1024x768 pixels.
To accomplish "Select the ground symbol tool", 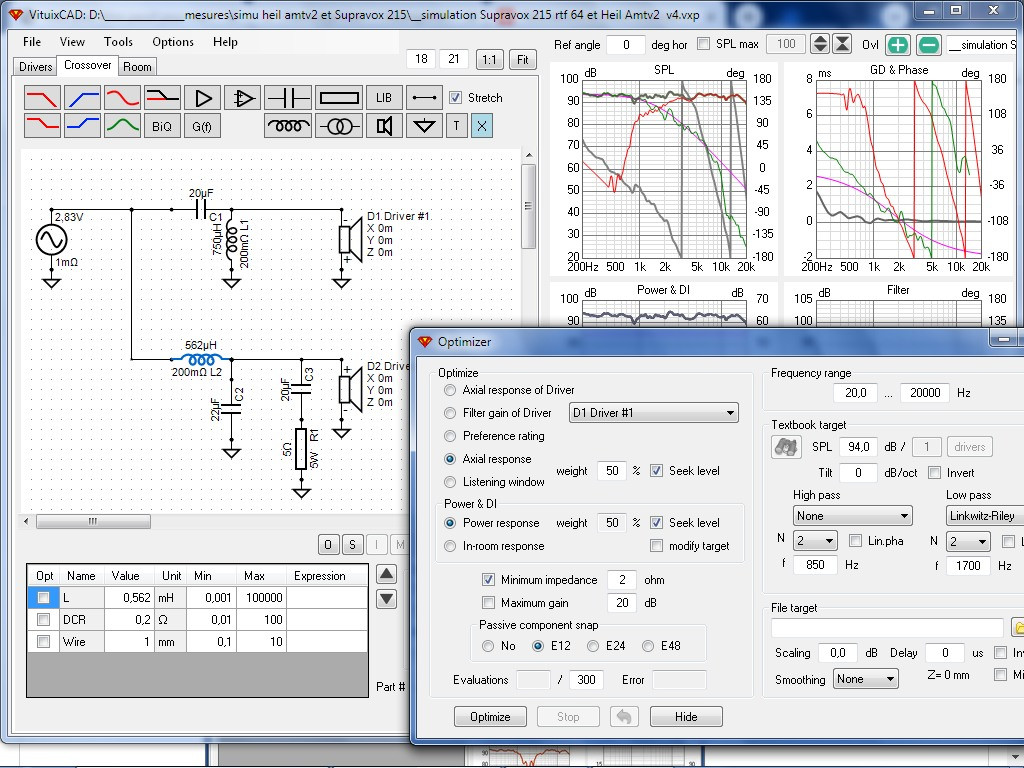I will tap(425, 126).
